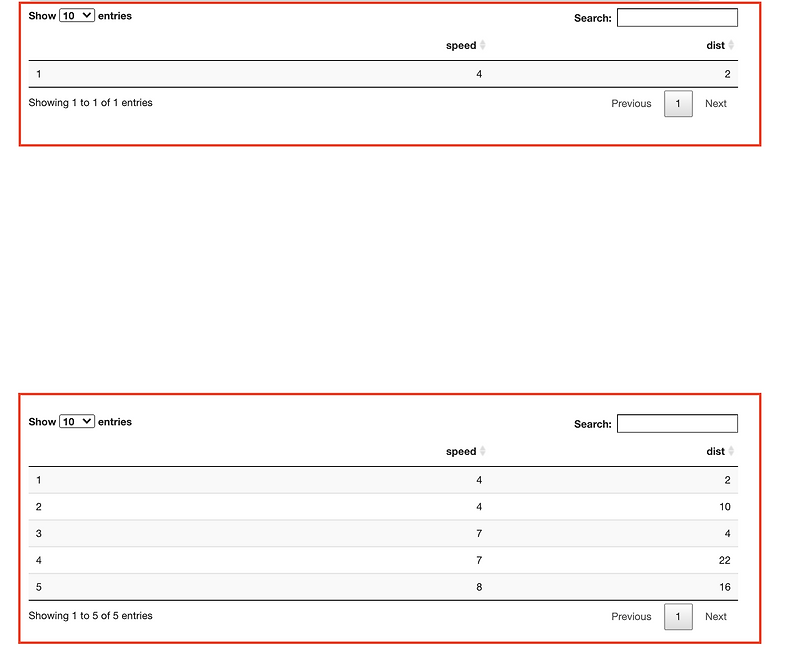This screenshot has height=657, width=800.
Task: Select page 1 in the second table's pagination
Action: pyautogui.click(x=678, y=616)
